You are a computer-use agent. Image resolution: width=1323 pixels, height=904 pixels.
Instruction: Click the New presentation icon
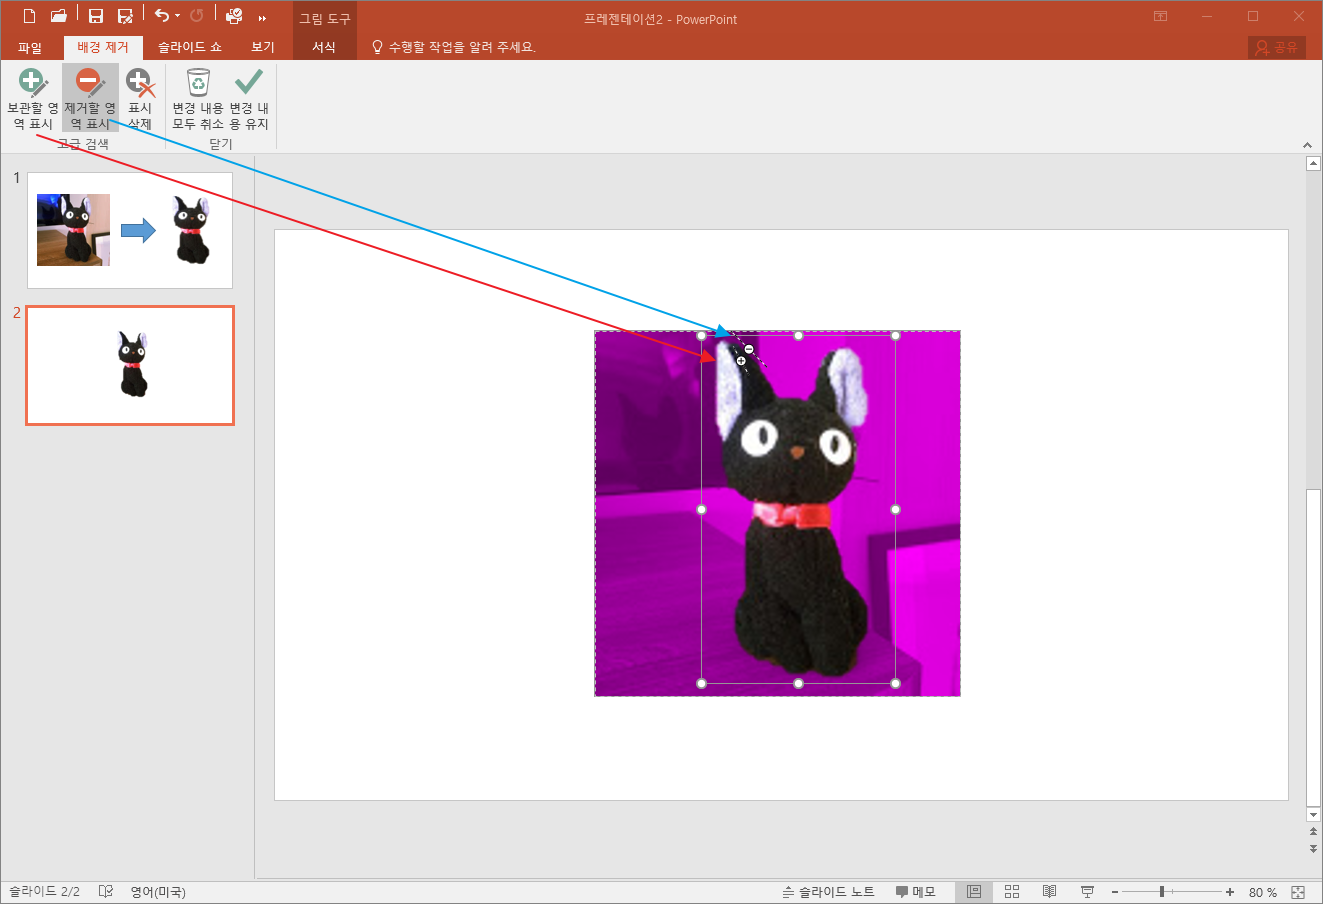pyautogui.click(x=29, y=16)
